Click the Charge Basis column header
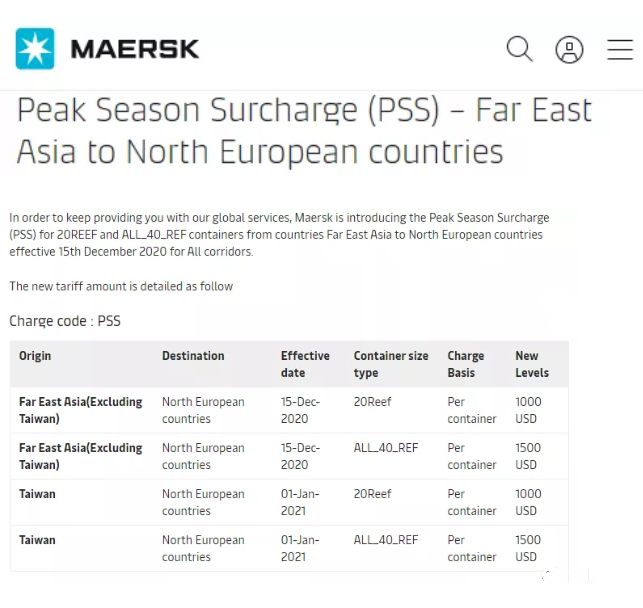Image resolution: width=643 pixels, height=608 pixels. (x=466, y=364)
